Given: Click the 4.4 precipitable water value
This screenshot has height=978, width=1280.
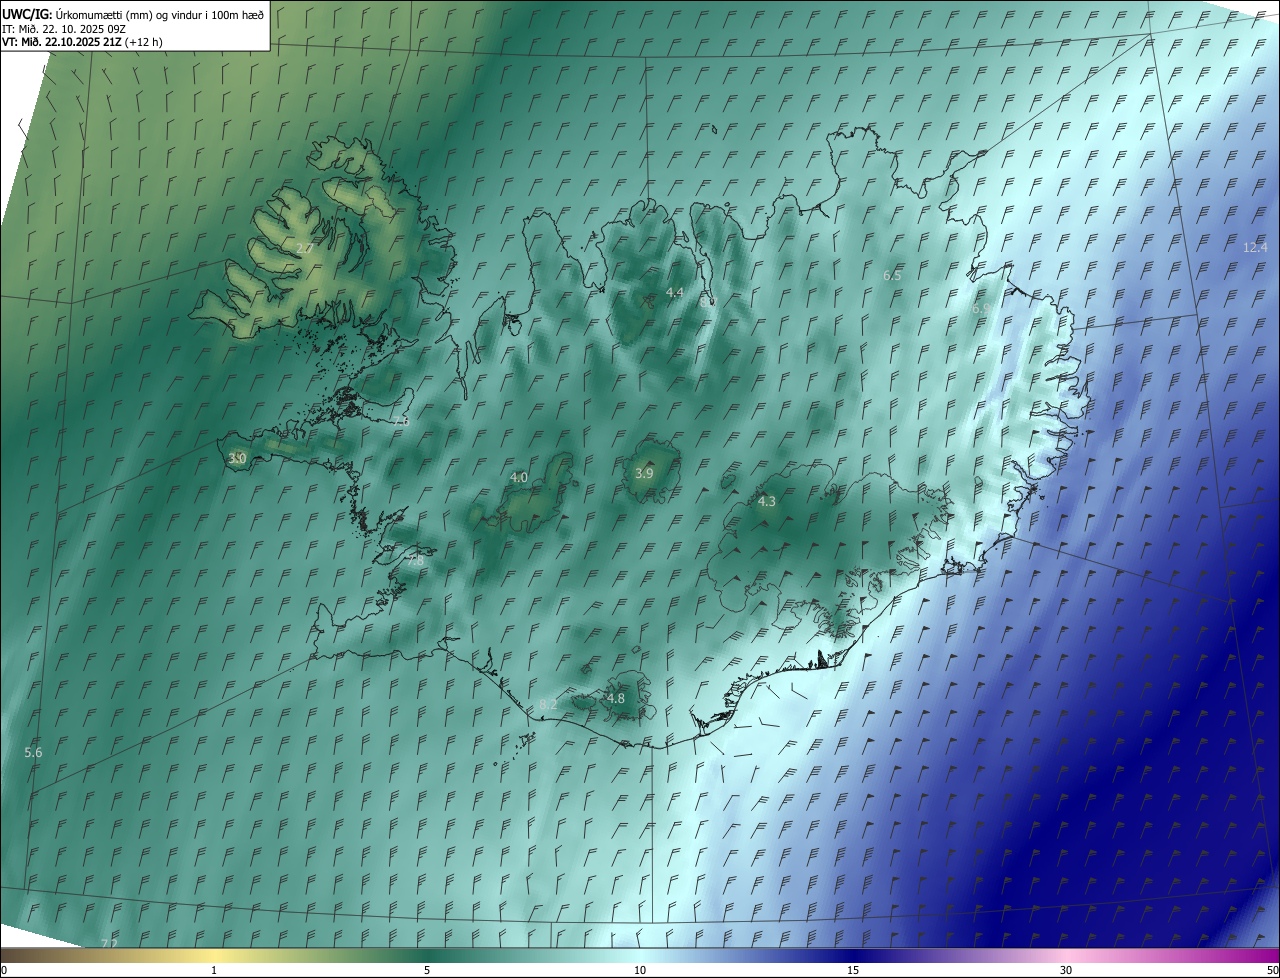Looking at the screenshot, I should click(675, 292).
